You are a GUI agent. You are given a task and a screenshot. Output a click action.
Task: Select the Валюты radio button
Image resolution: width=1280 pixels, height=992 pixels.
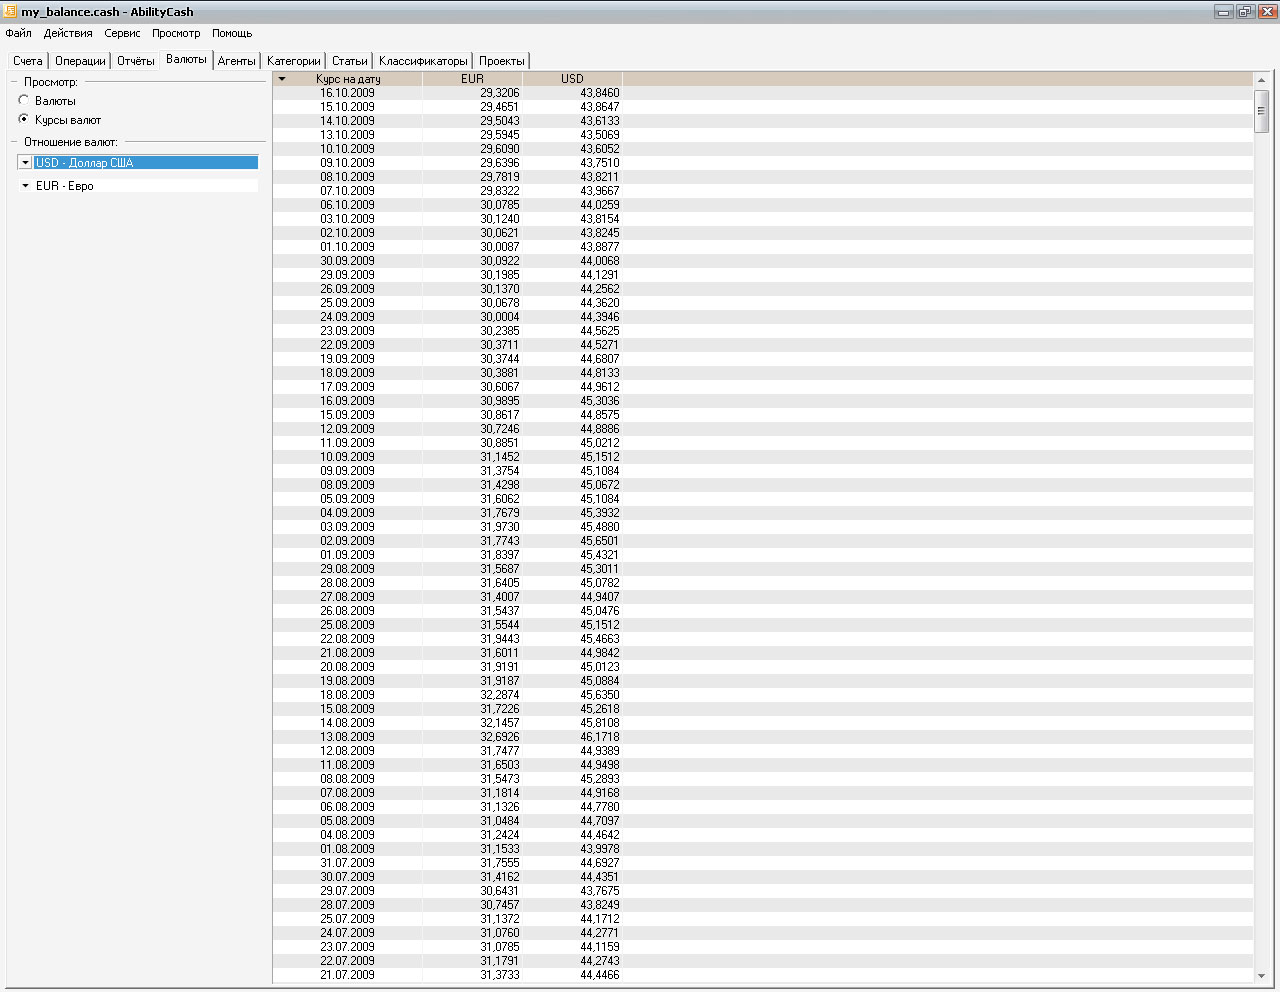(24, 101)
